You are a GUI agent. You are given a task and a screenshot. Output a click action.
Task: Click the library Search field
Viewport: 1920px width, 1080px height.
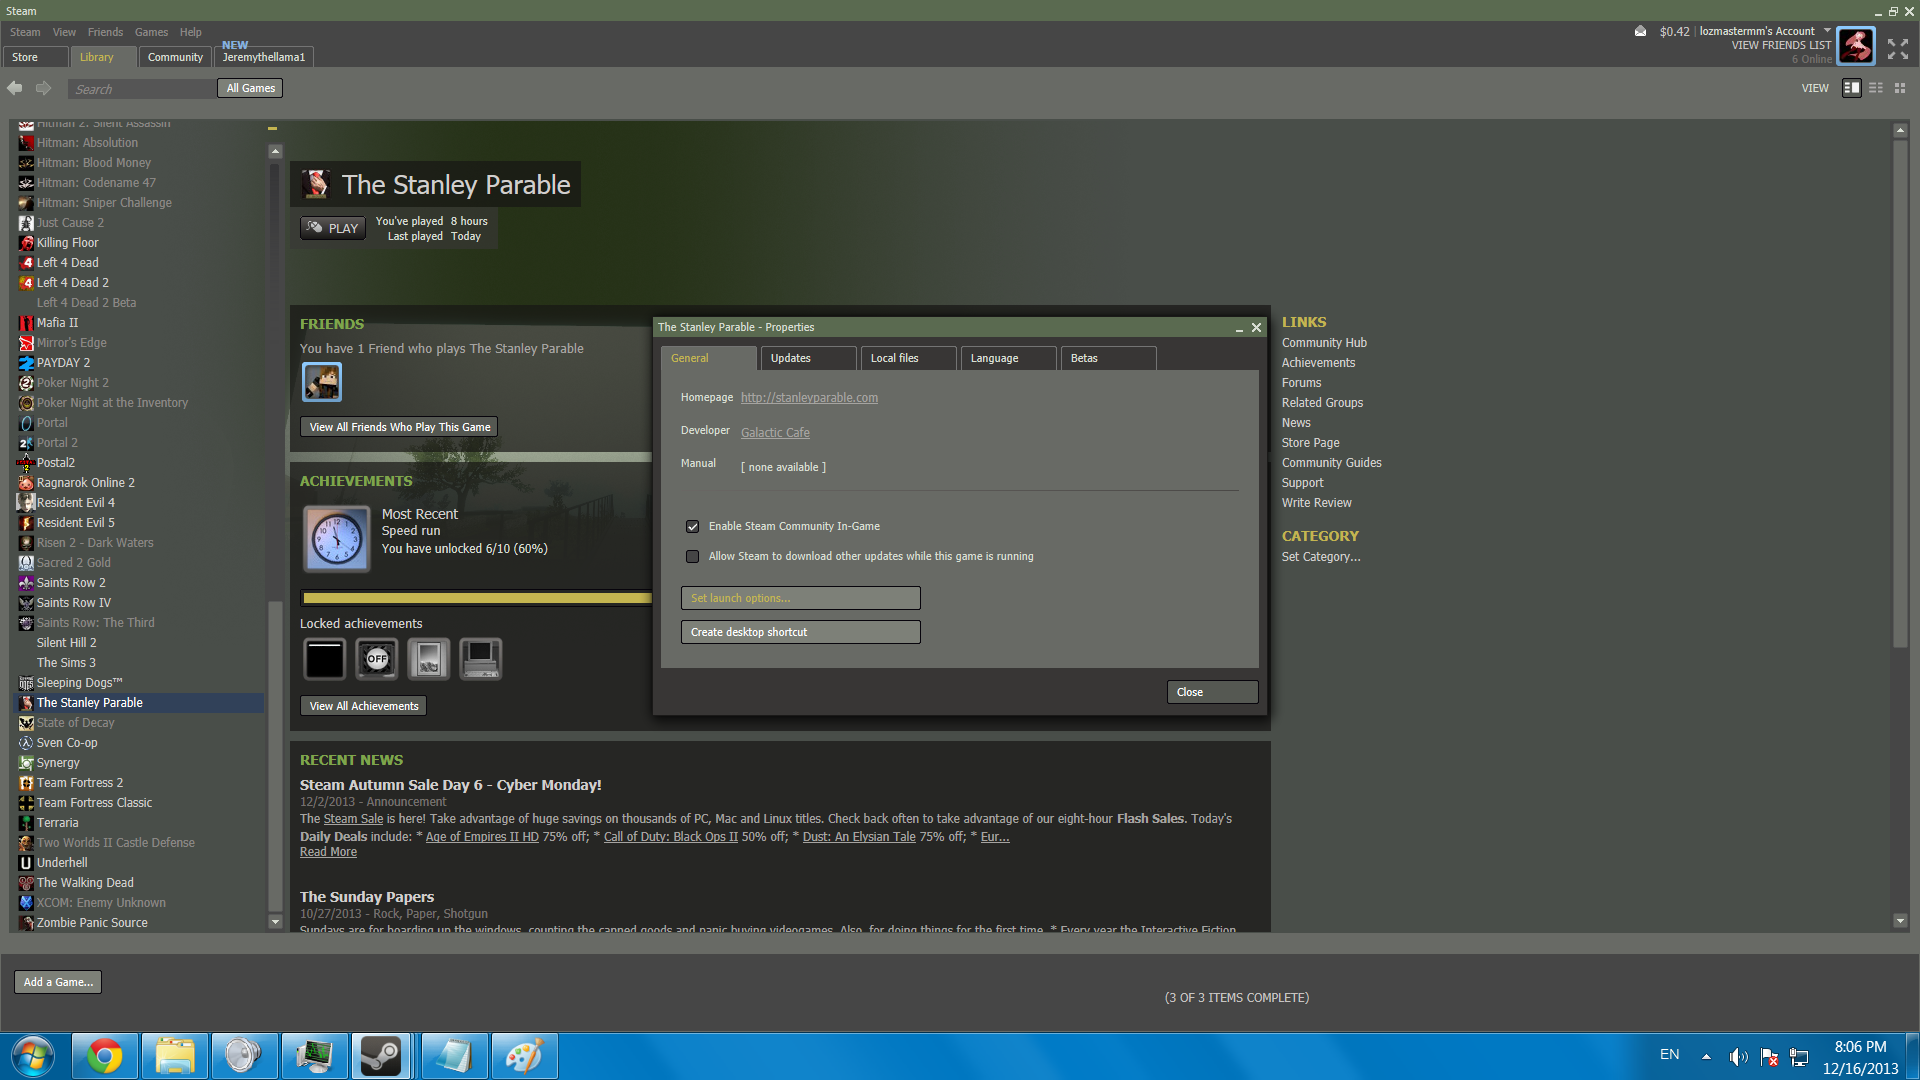click(140, 89)
